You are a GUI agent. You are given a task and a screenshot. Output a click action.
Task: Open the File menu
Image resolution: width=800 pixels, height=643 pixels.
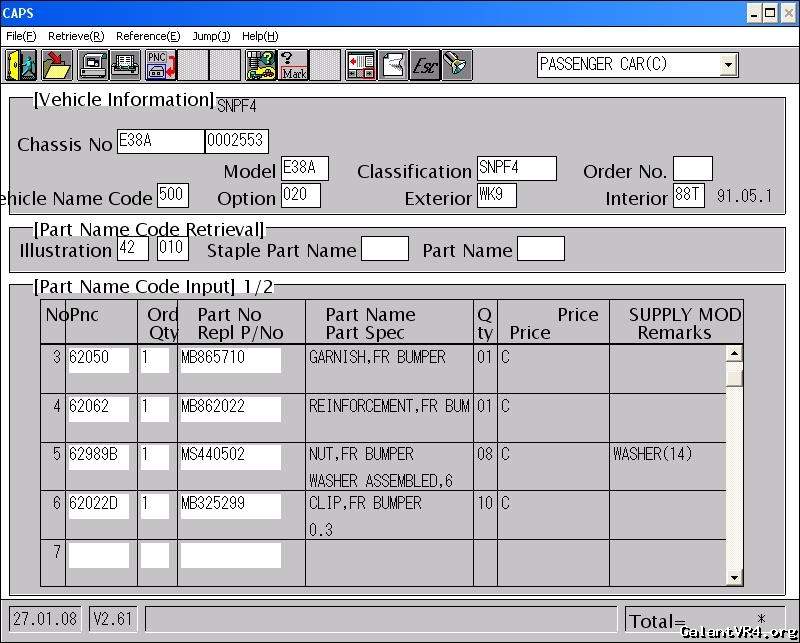(x=21, y=36)
